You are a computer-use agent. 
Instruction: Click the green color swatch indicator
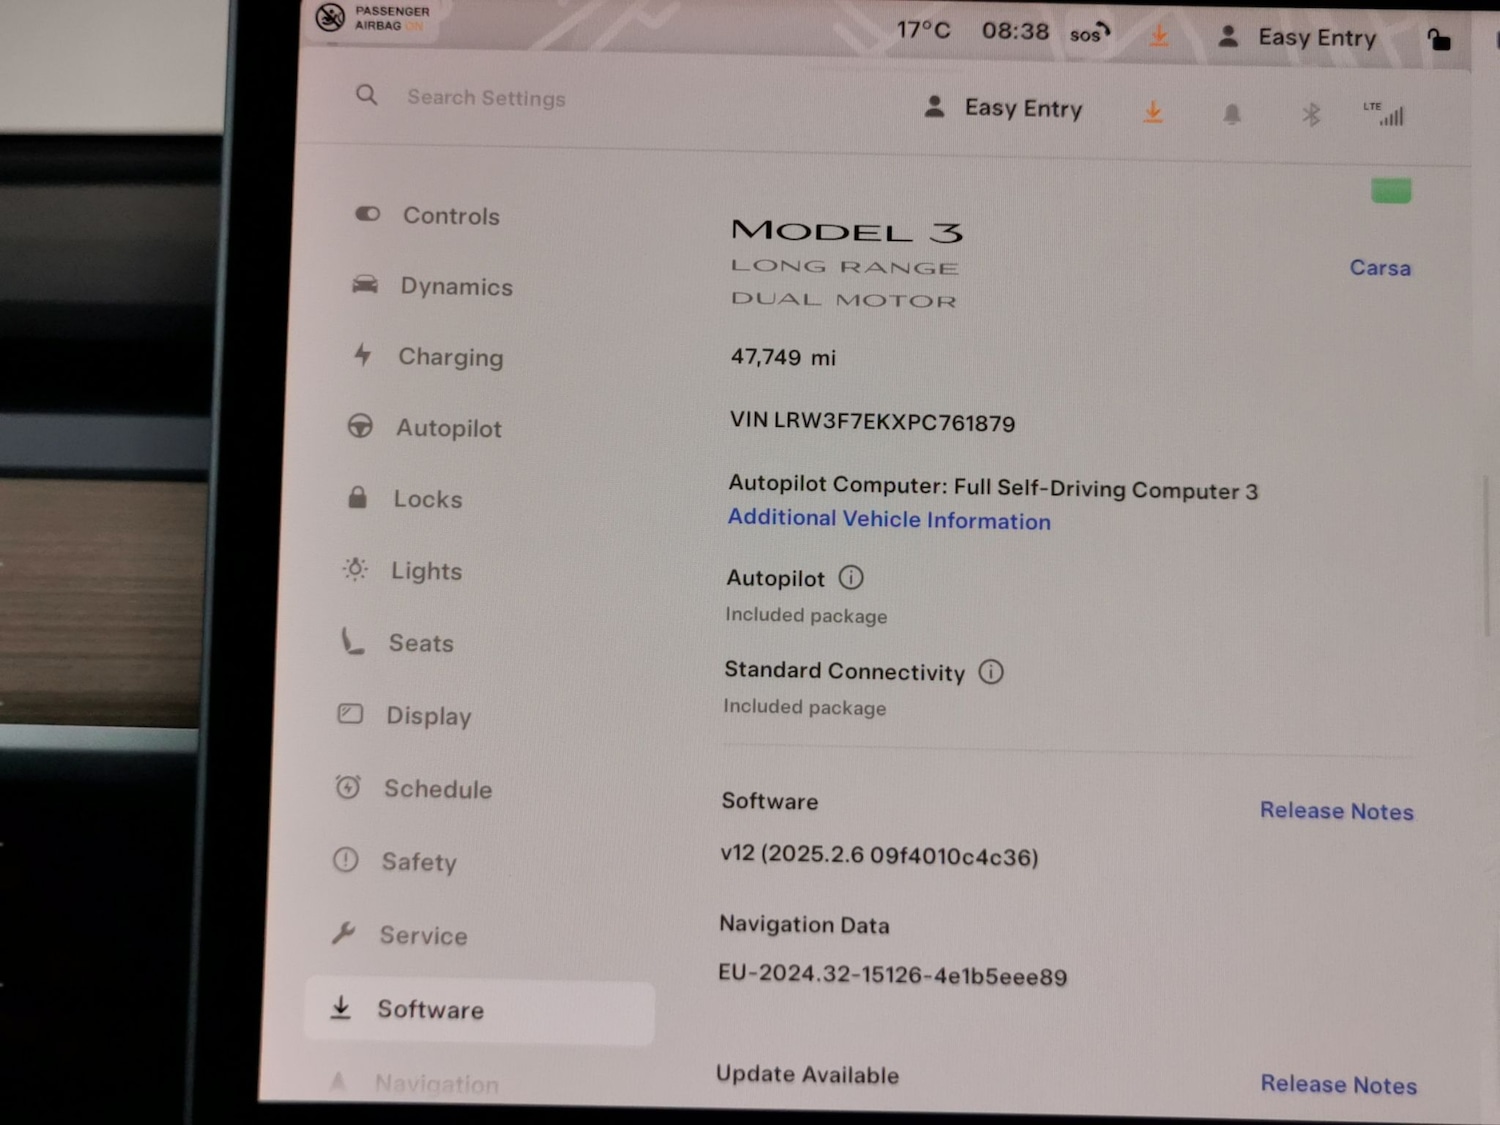[1391, 191]
